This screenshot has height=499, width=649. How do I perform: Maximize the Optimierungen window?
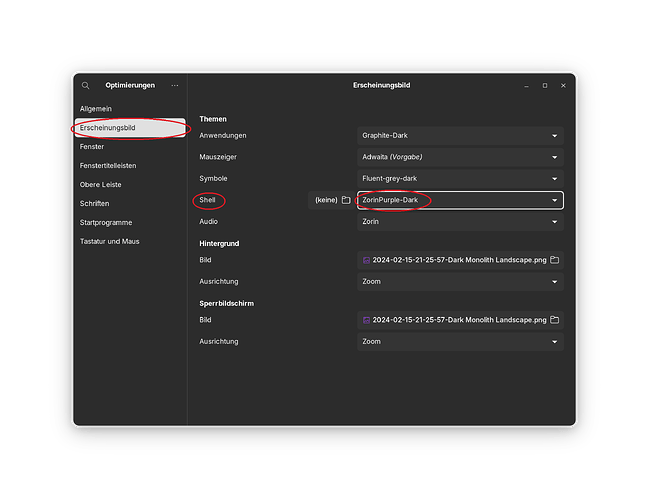[545, 86]
